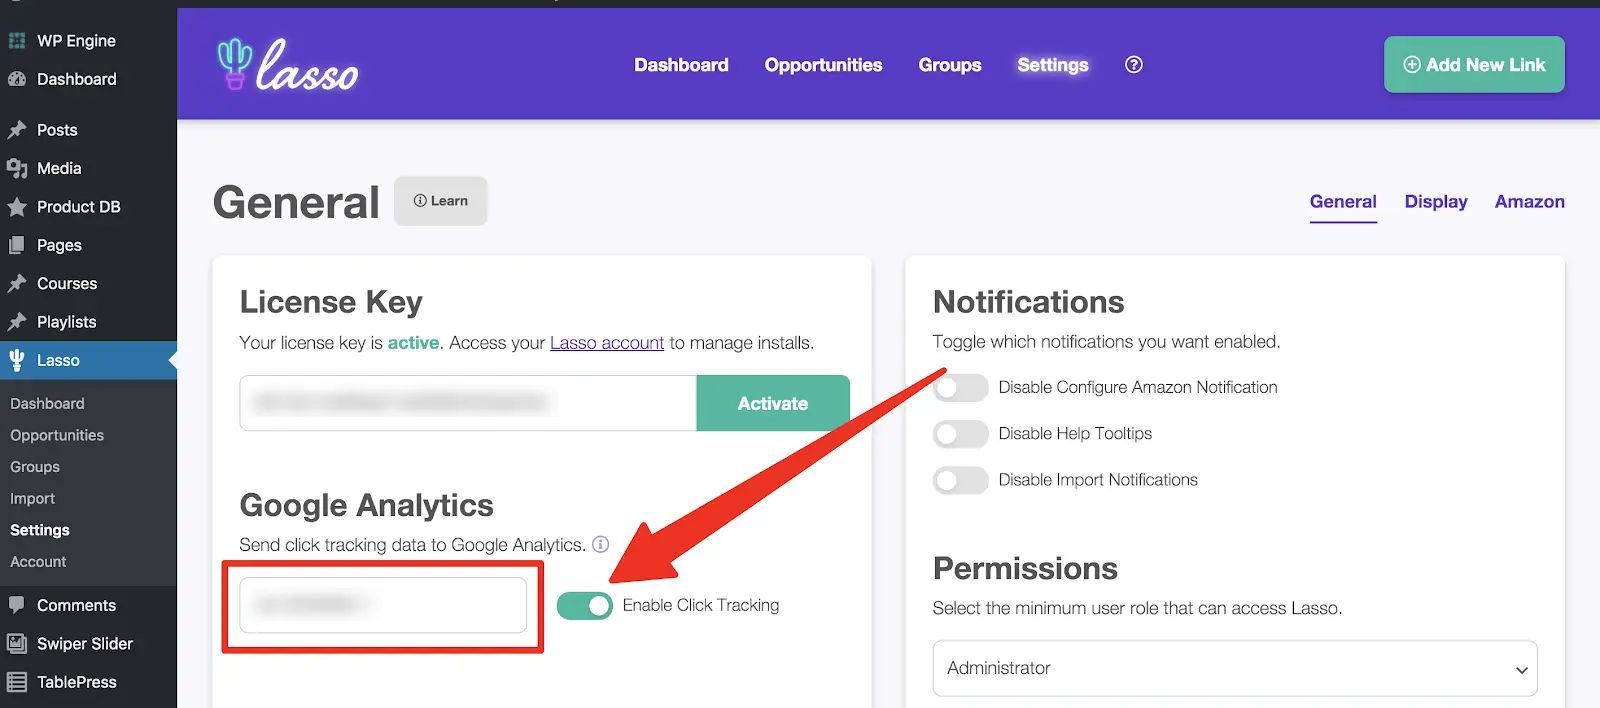This screenshot has height=708, width=1600.
Task: Switch to the General settings tab
Action: click(1343, 202)
